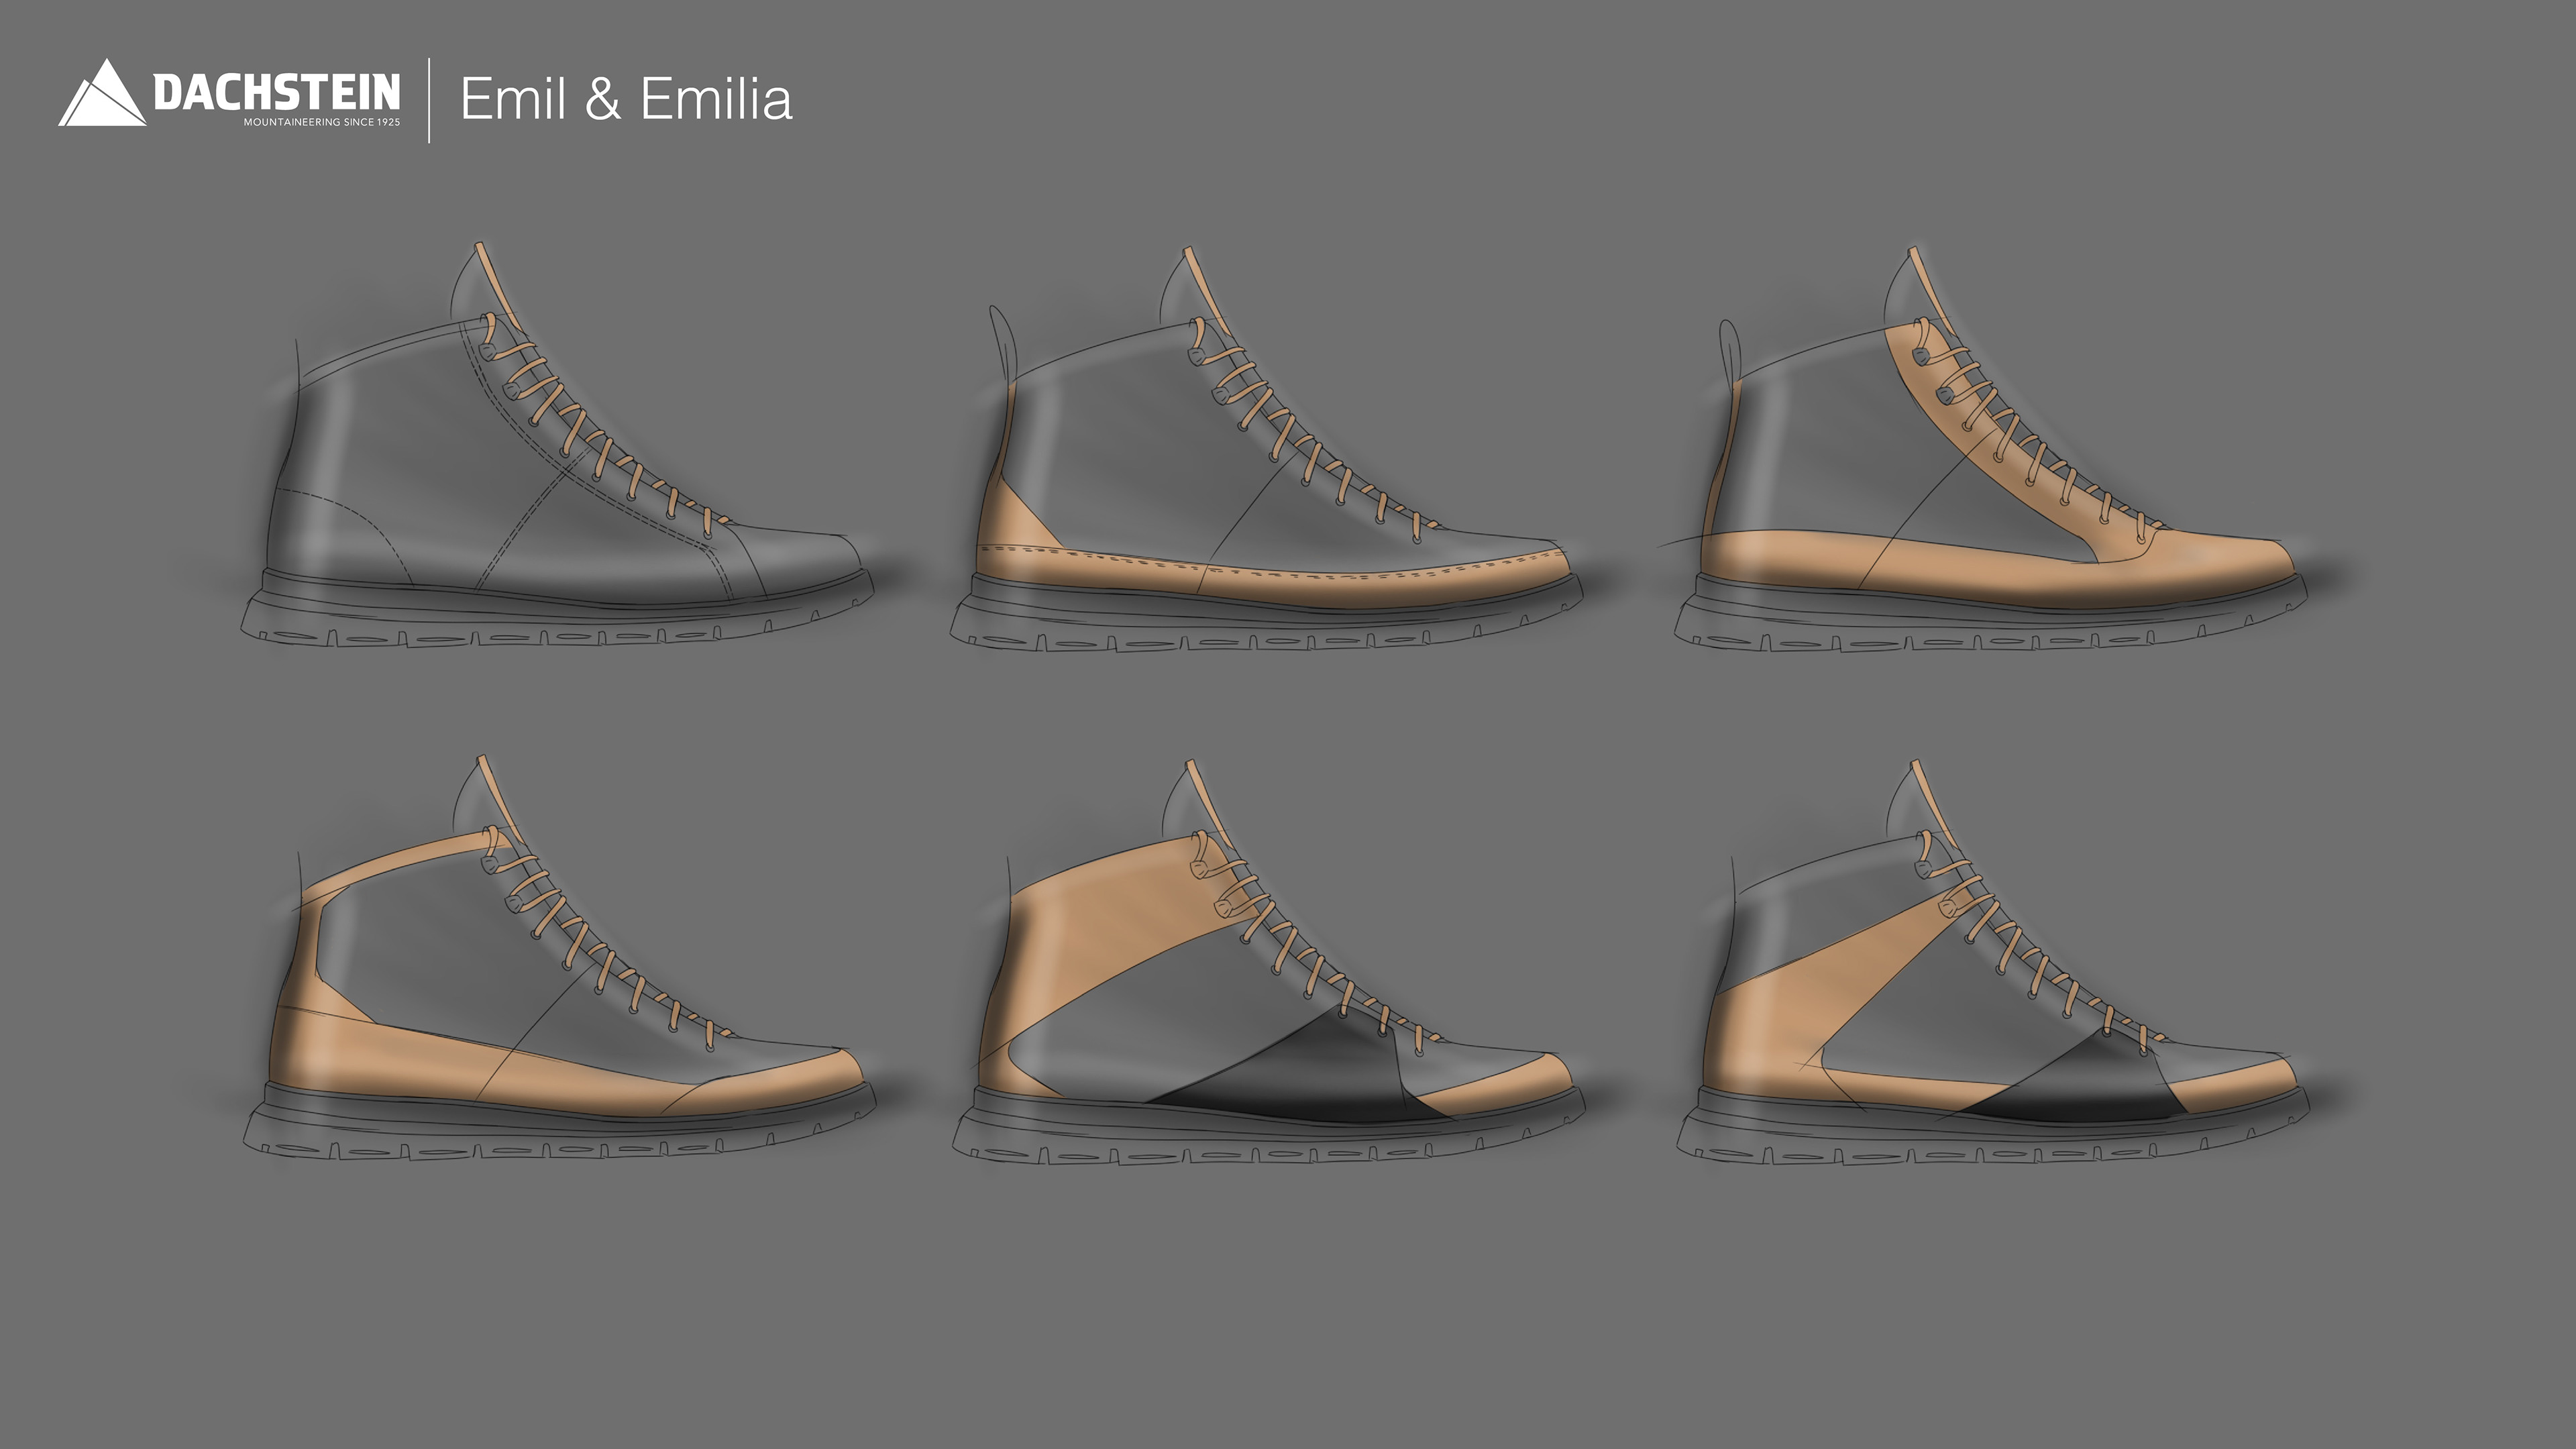Select the all-grey boot sketch
Screen dimensions: 2576x1449
[558, 444]
